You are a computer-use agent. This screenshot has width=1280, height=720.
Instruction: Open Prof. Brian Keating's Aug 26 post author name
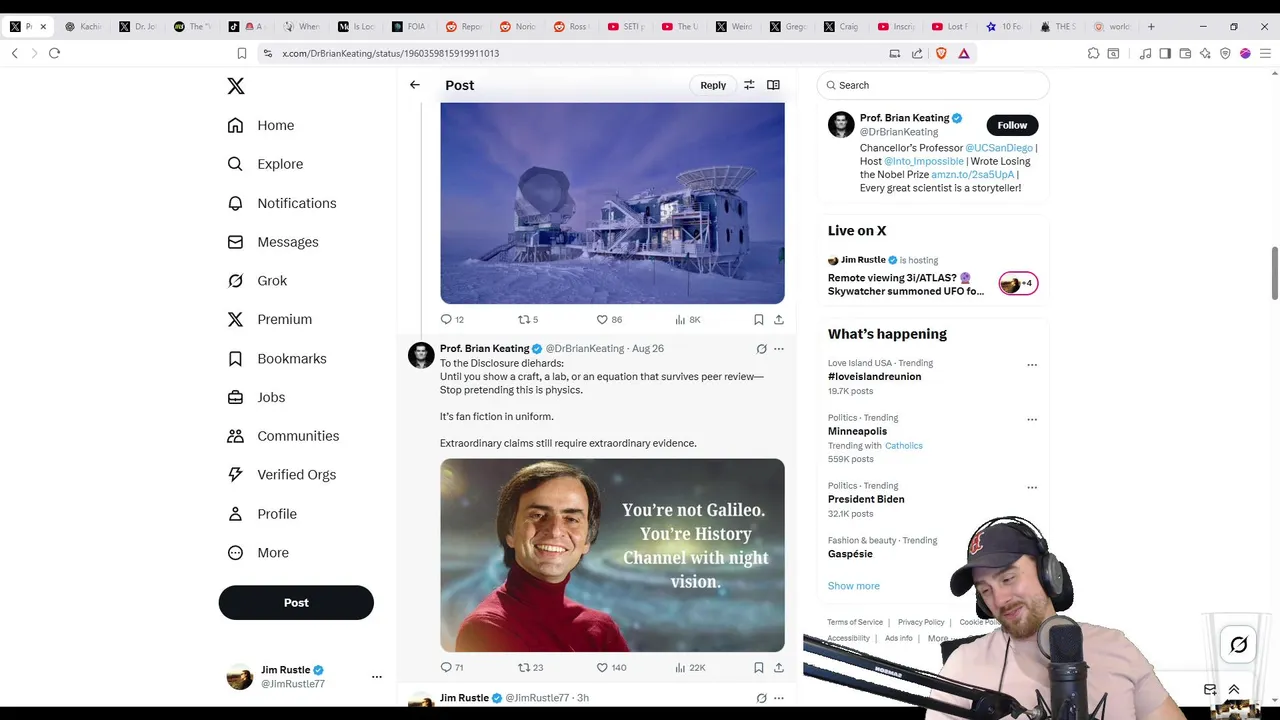click(485, 348)
